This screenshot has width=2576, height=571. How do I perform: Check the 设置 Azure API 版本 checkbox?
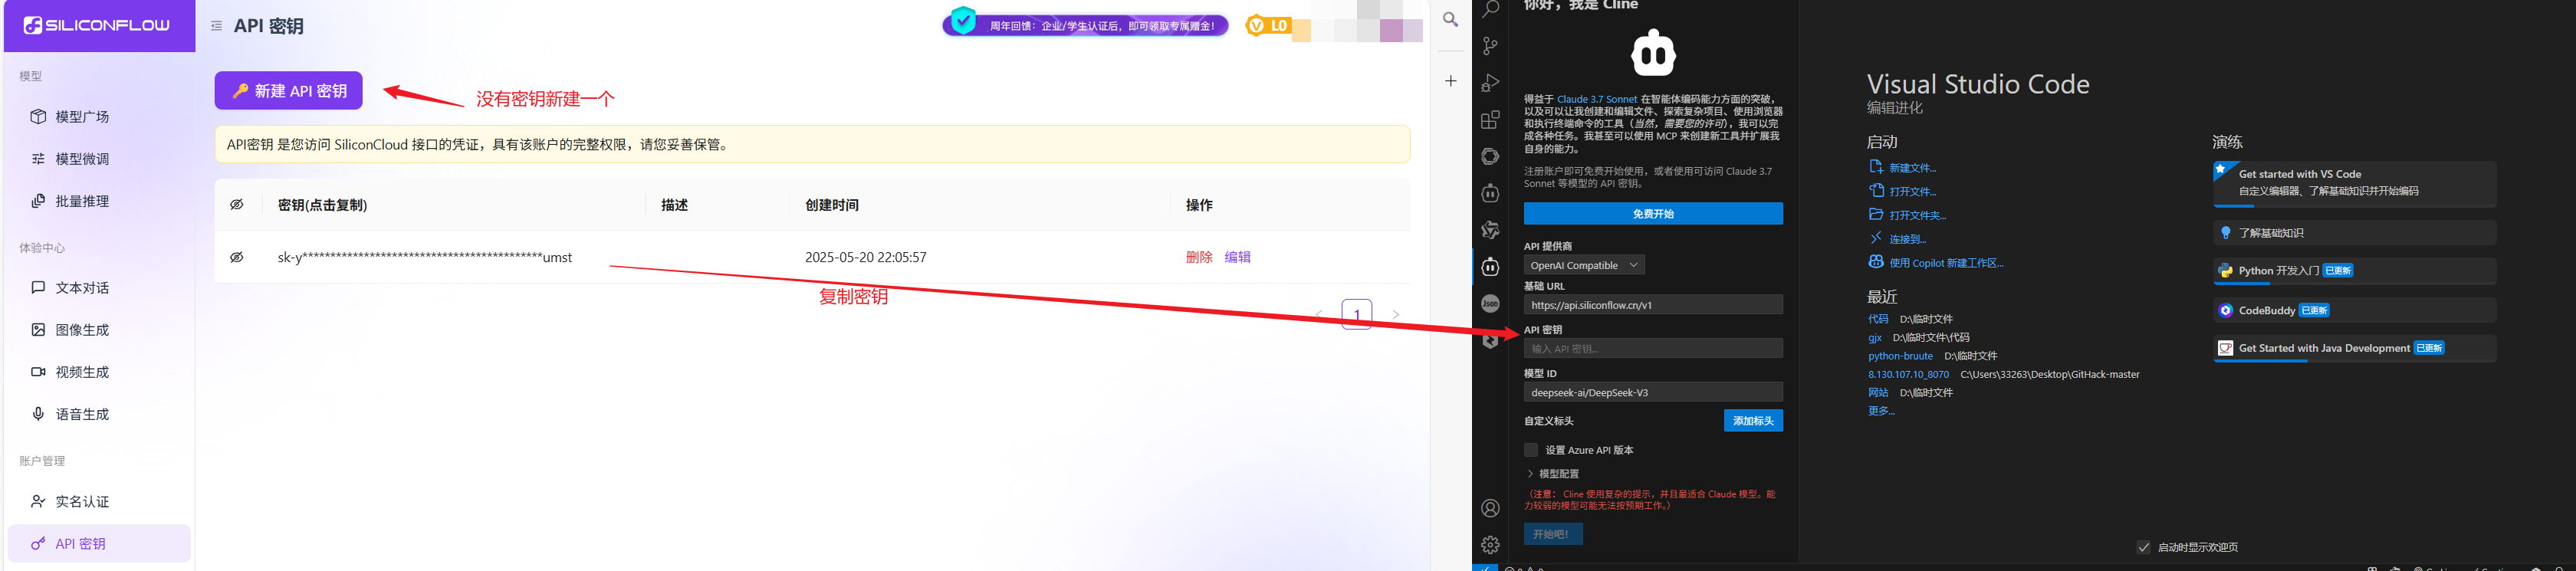[1531, 450]
